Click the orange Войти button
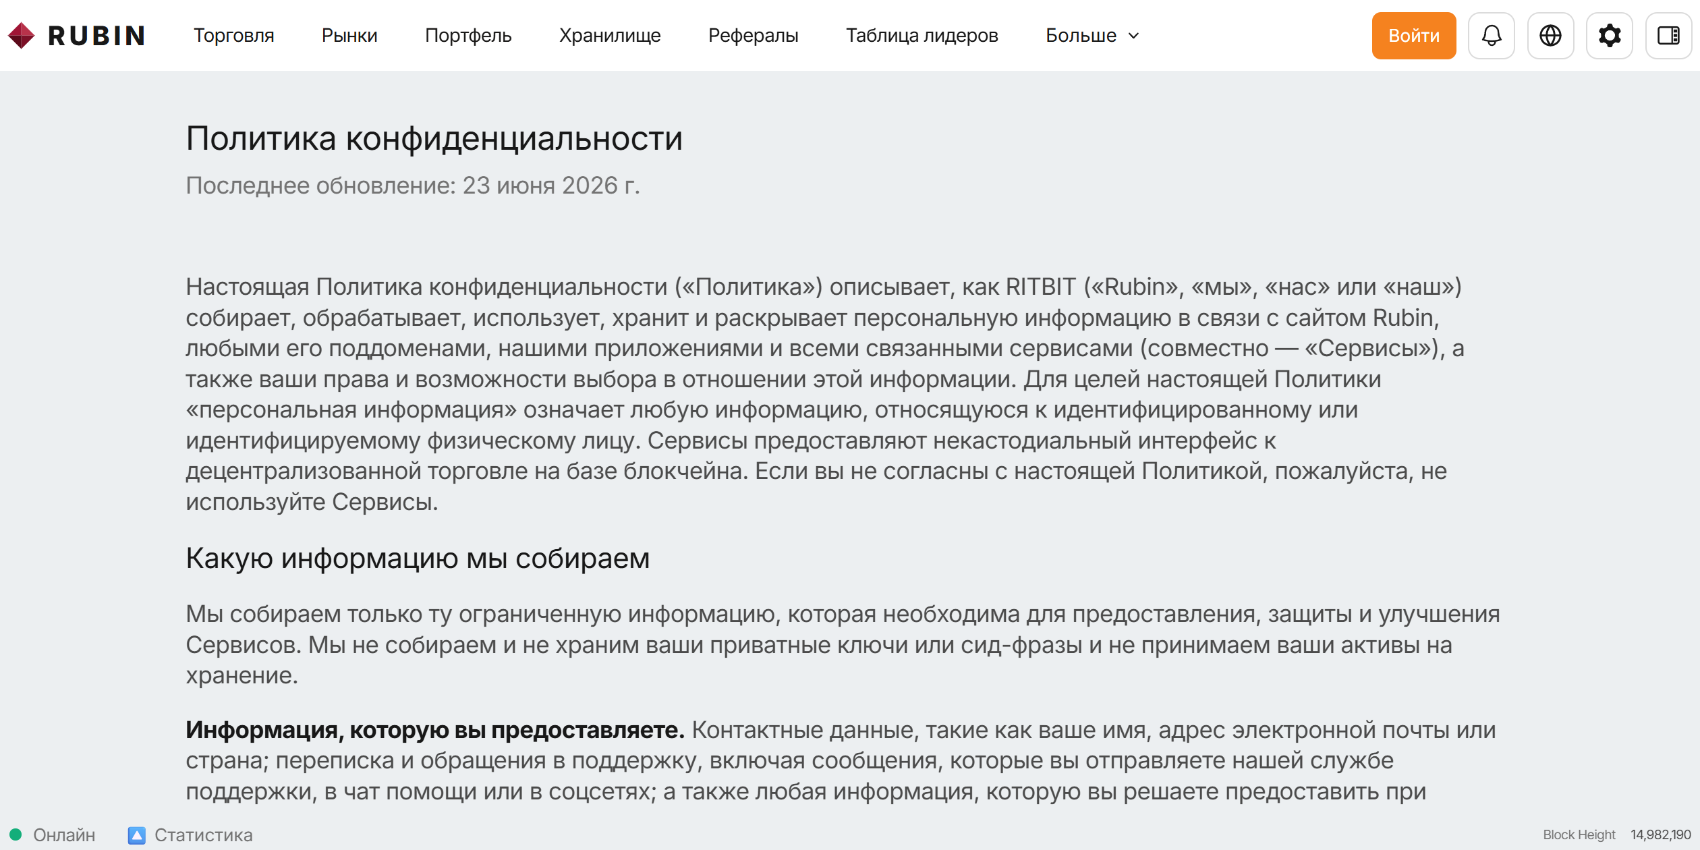 click(1414, 36)
